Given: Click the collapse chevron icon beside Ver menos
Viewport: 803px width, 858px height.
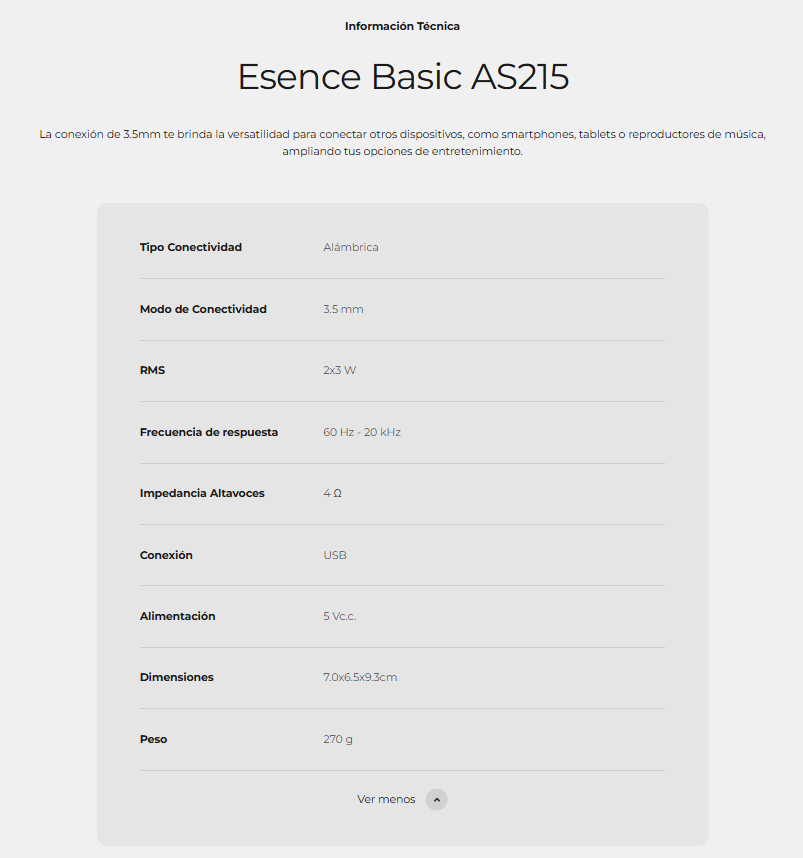Looking at the screenshot, I should tap(436, 800).
